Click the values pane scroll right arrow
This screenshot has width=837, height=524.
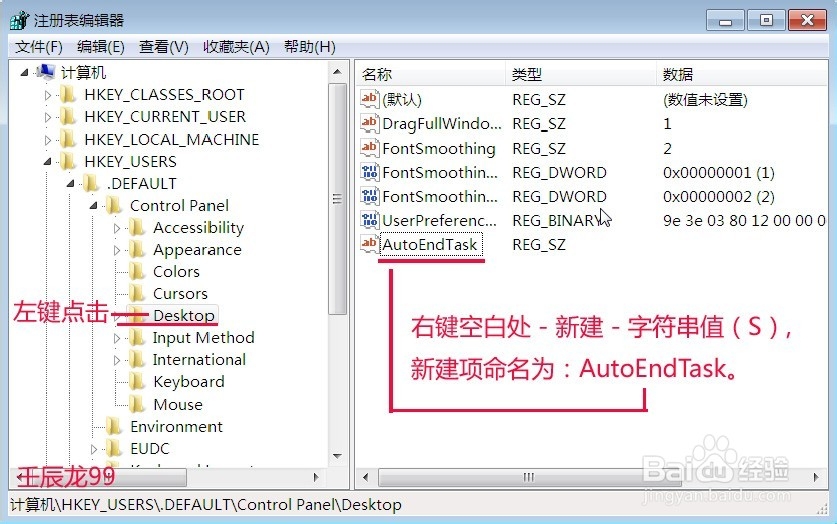pyautogui.click(x=816, y=477)
